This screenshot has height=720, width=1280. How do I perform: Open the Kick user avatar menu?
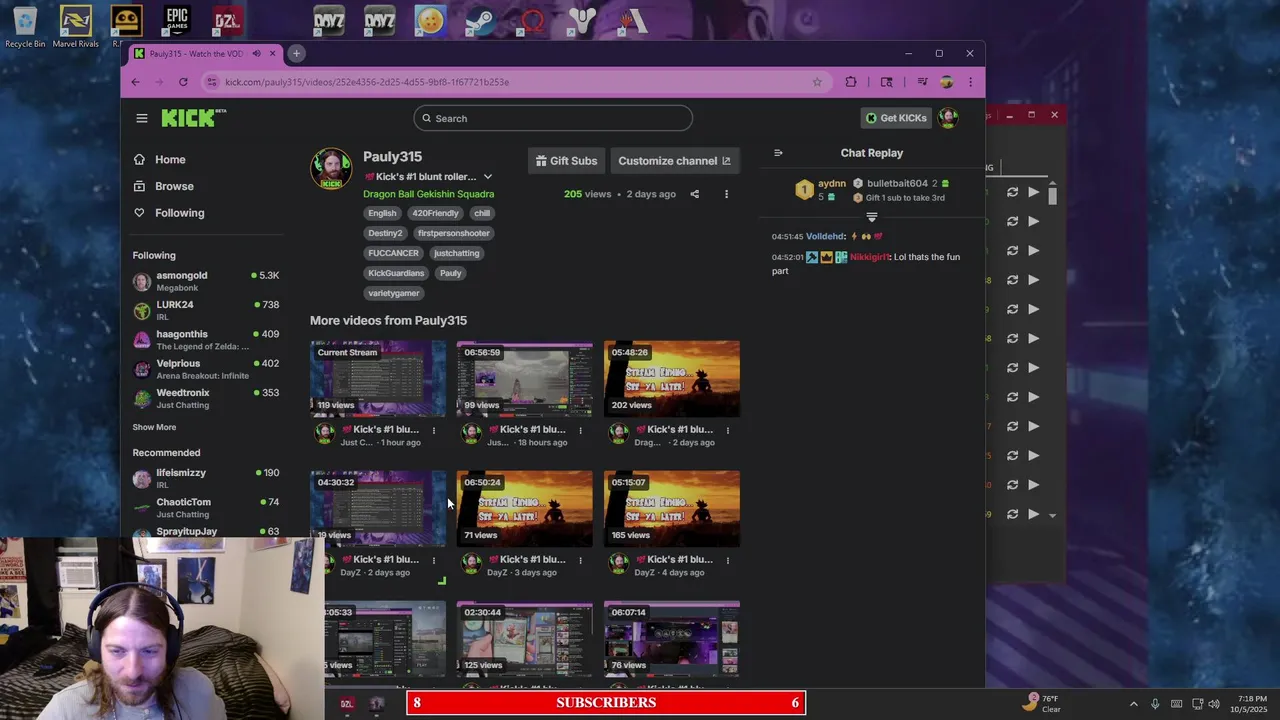click(948, 118)
